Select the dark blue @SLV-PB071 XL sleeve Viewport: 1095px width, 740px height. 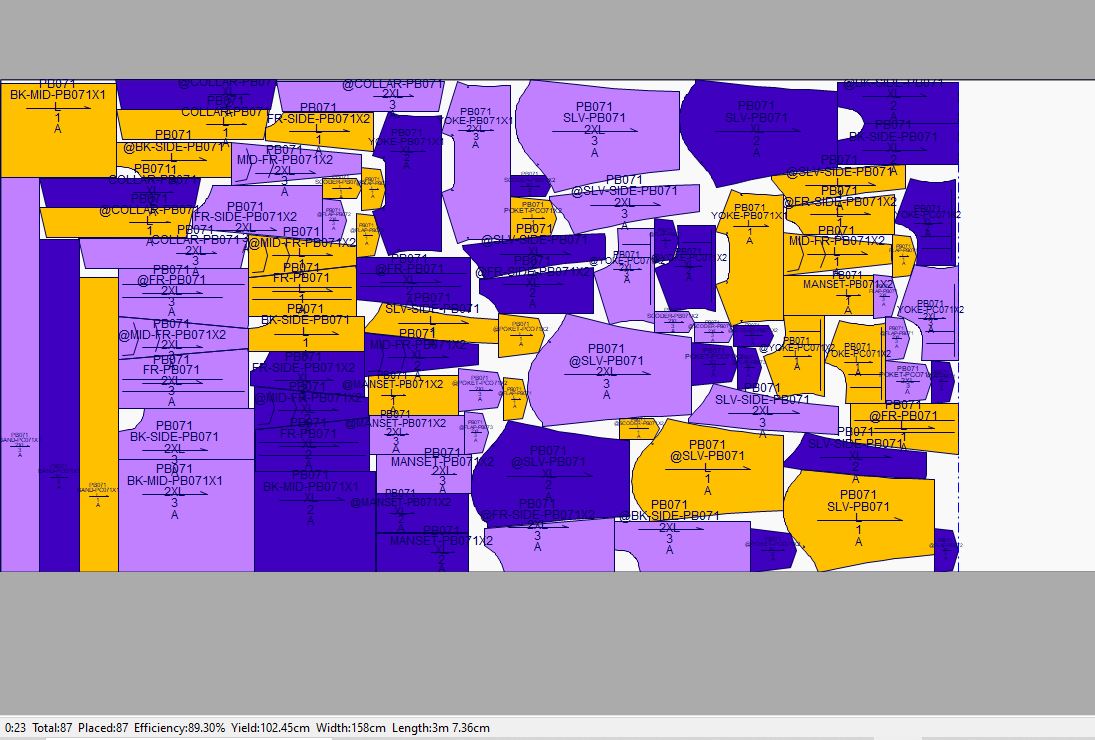pyautogui.click(x=550, y=470)
